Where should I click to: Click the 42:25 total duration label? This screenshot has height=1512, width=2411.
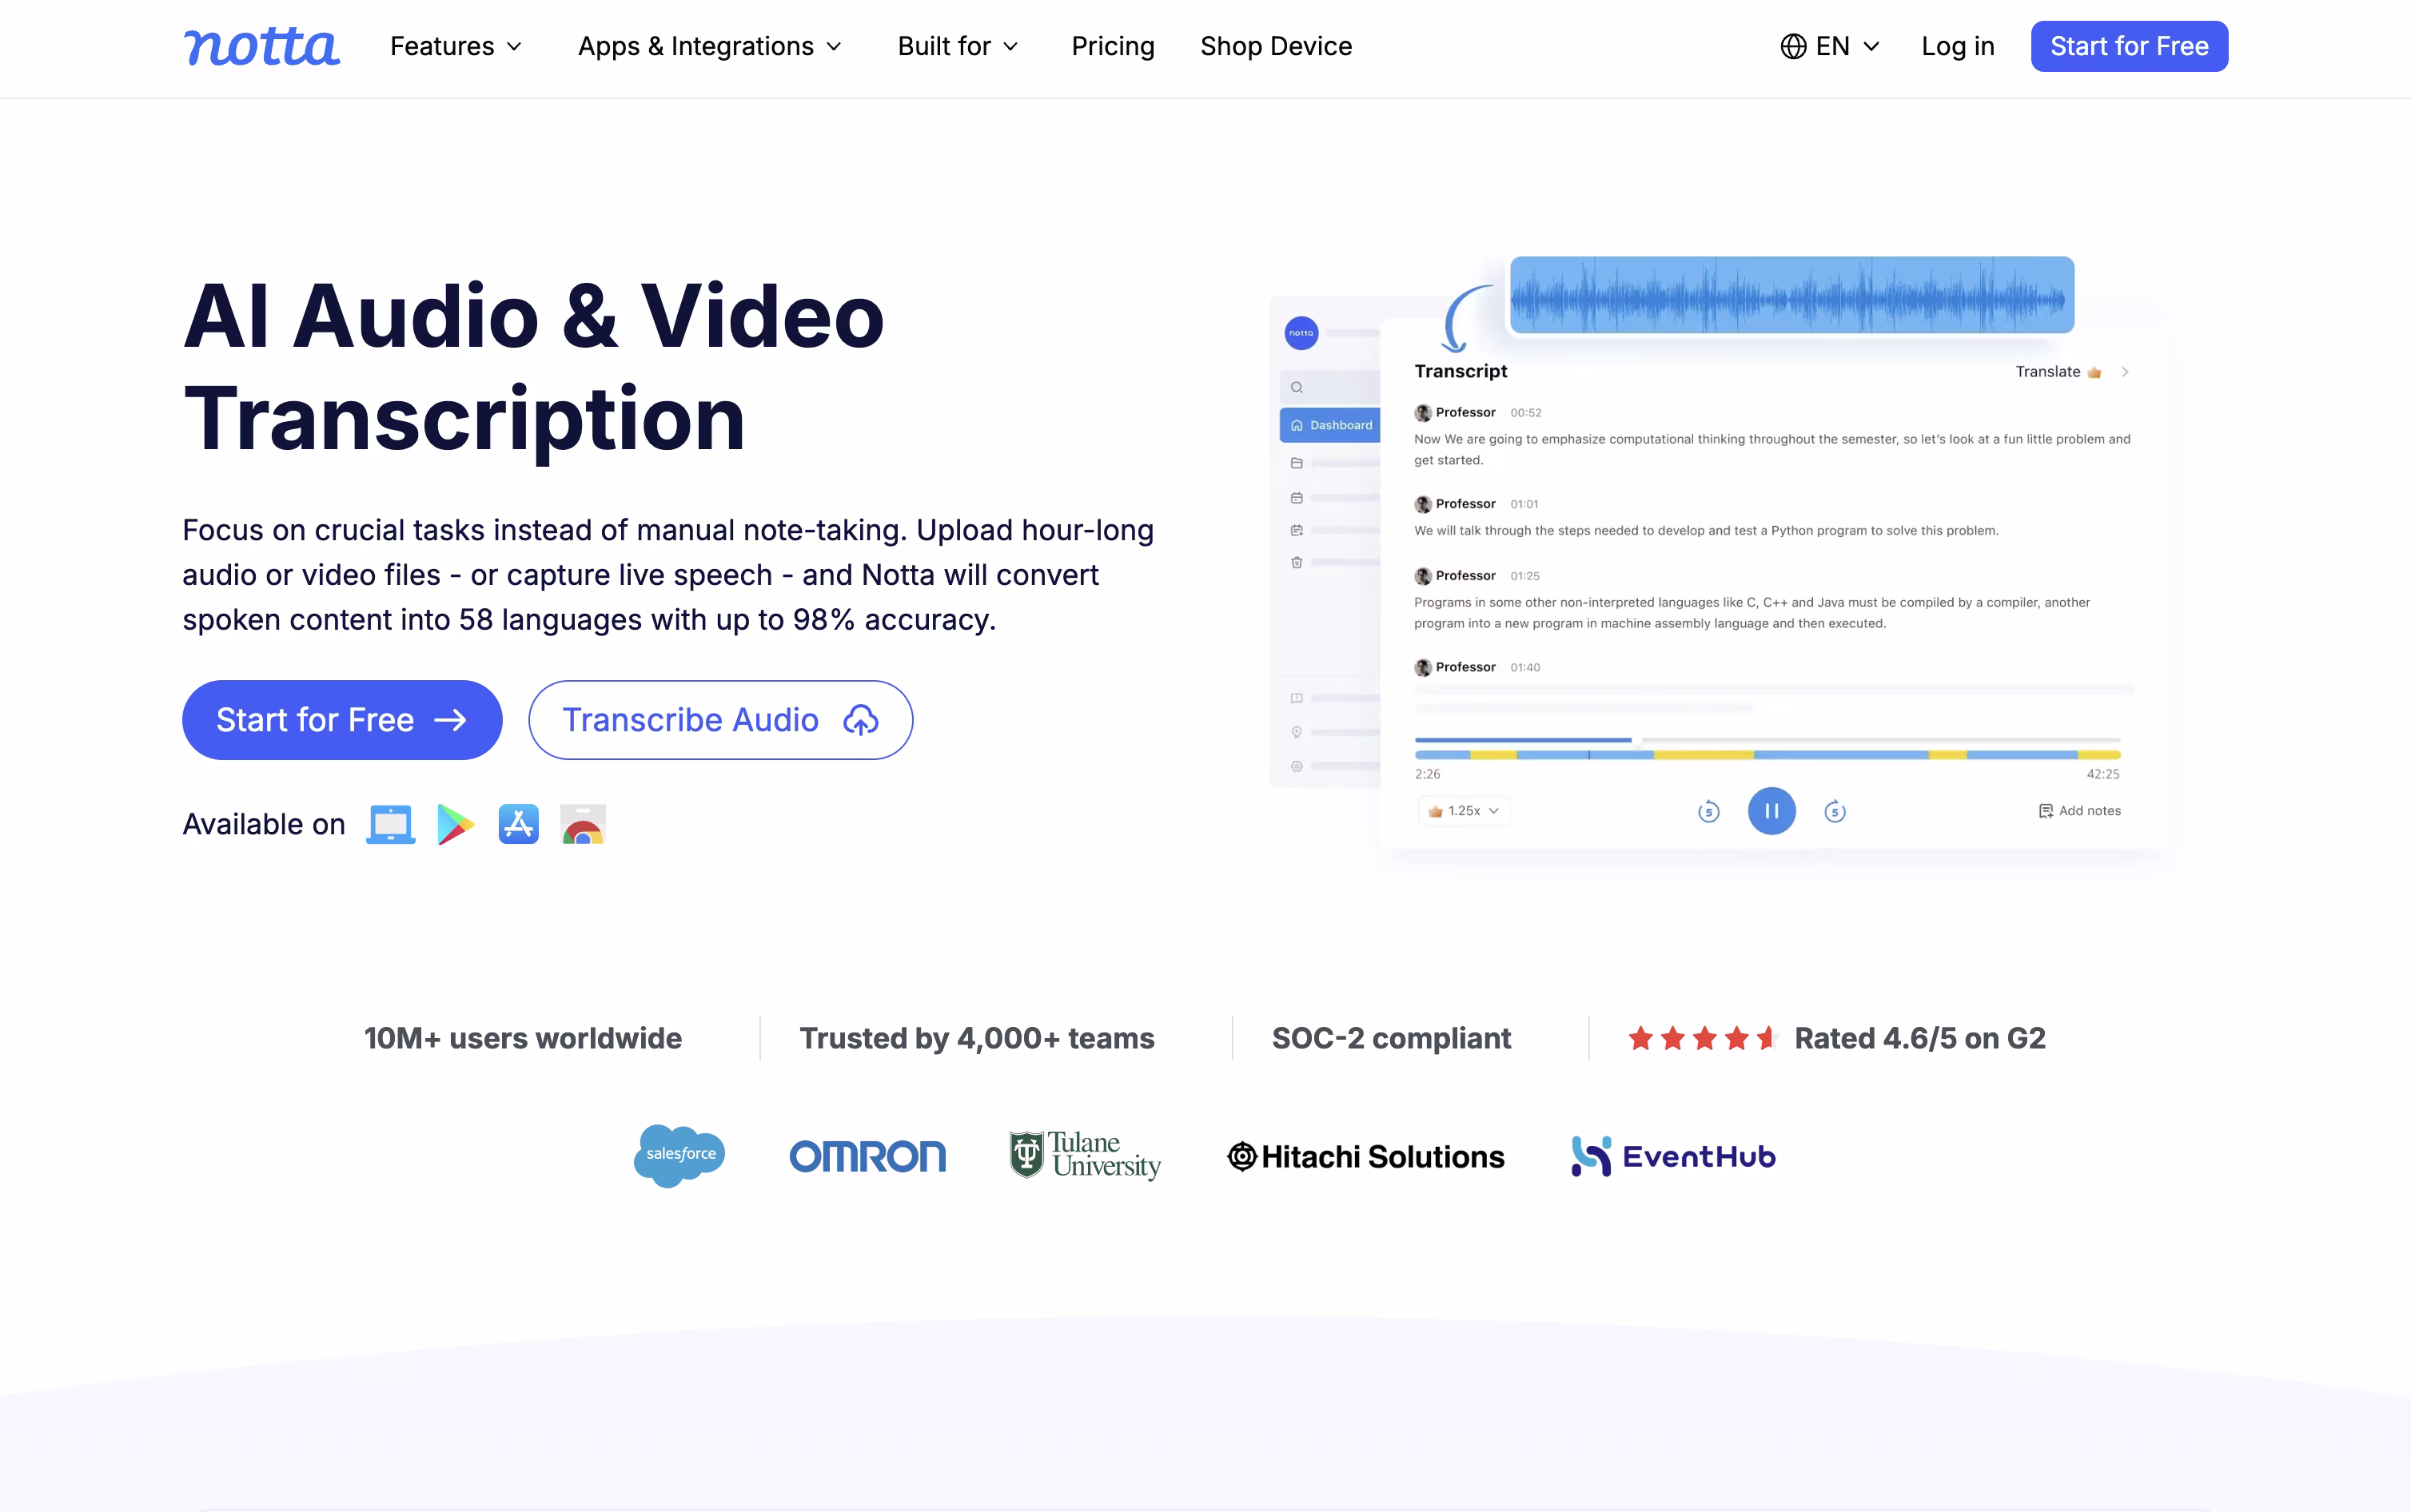[2102, 774]
